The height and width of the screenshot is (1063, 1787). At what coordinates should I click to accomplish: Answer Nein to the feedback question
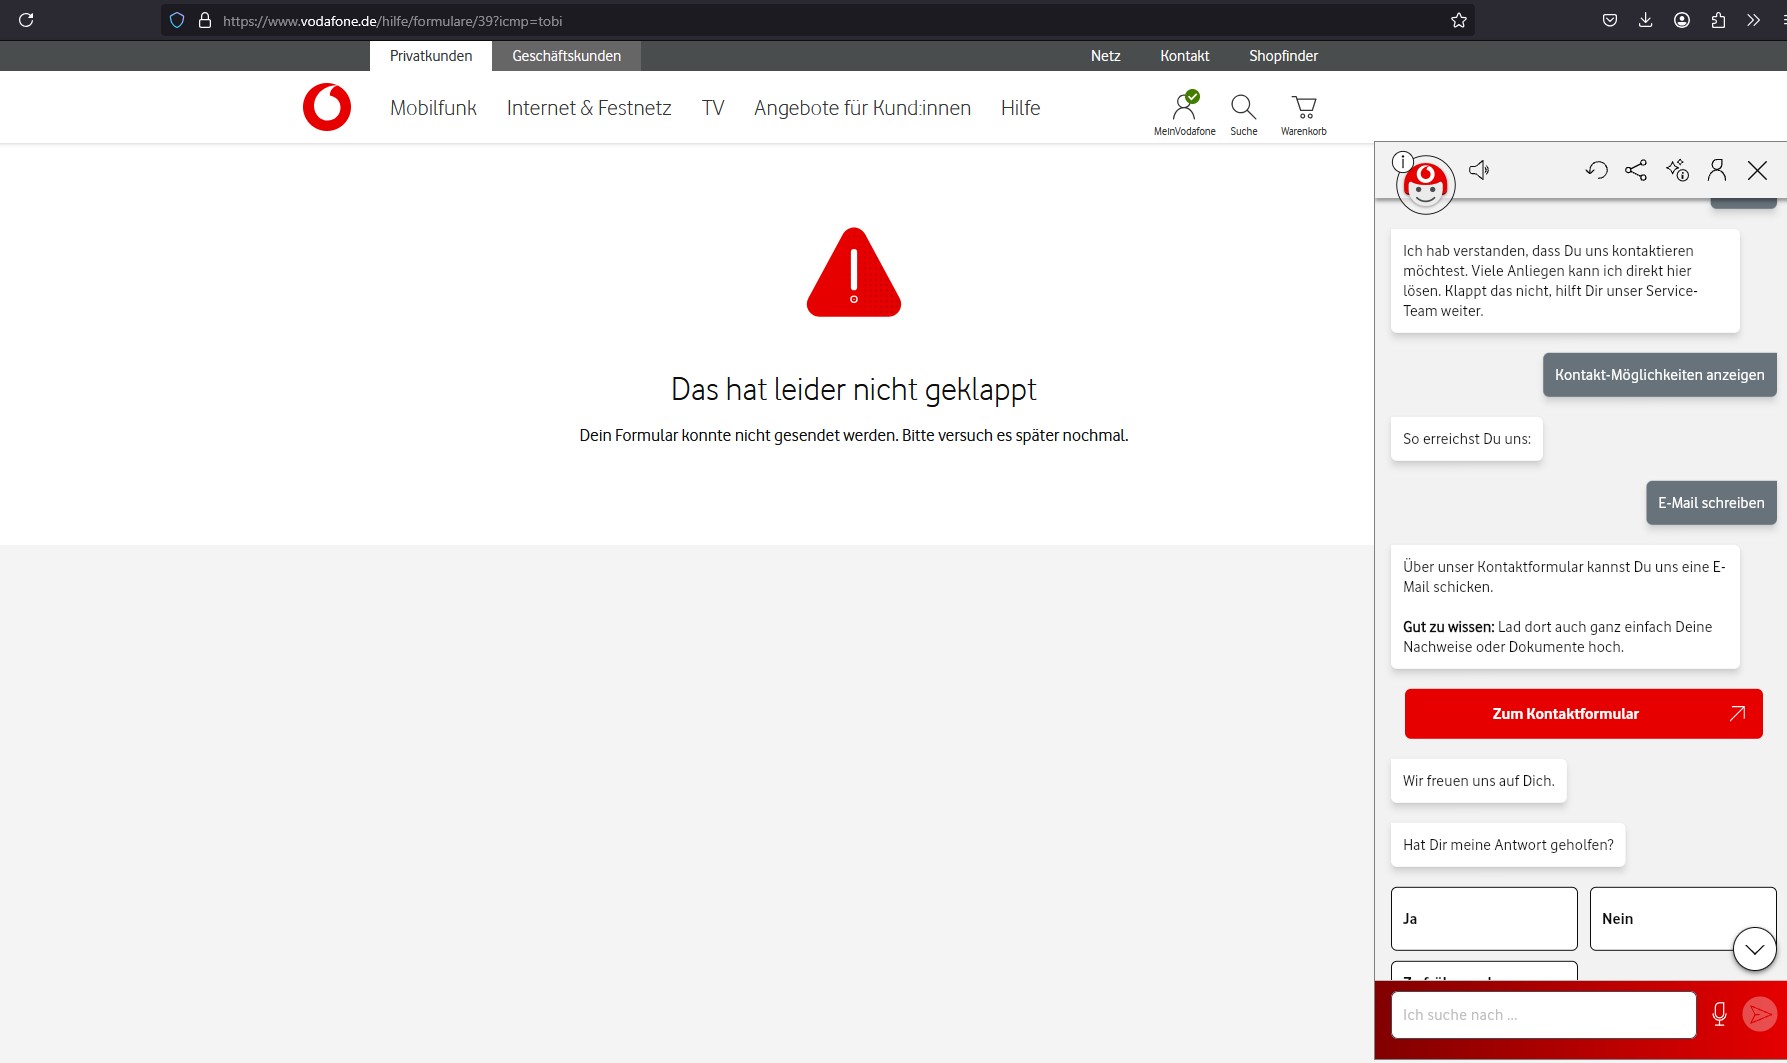1683,918
